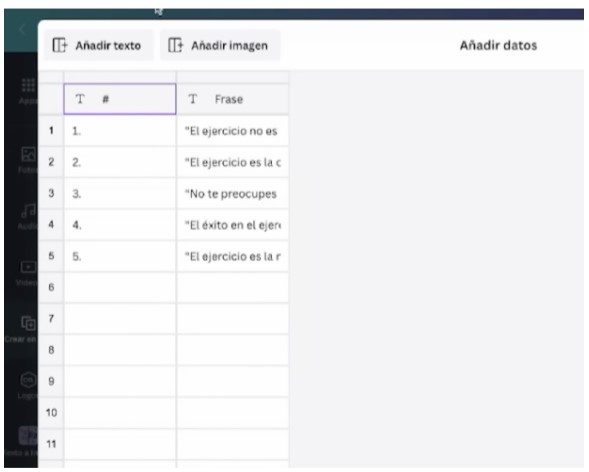This screenshot has height=472, width=589.
Task: Click the text type icon in # column header
Action: click(x=80, y=99)
